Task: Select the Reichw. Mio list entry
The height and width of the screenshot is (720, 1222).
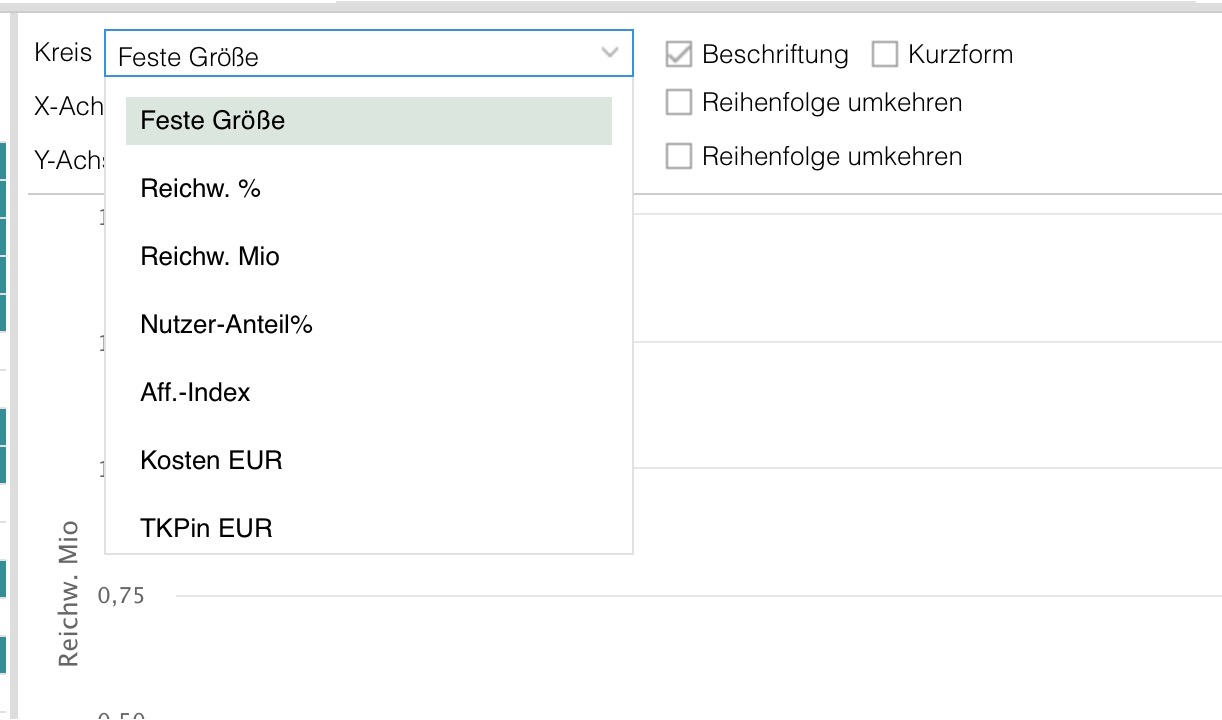Action: tap(208, 256)
